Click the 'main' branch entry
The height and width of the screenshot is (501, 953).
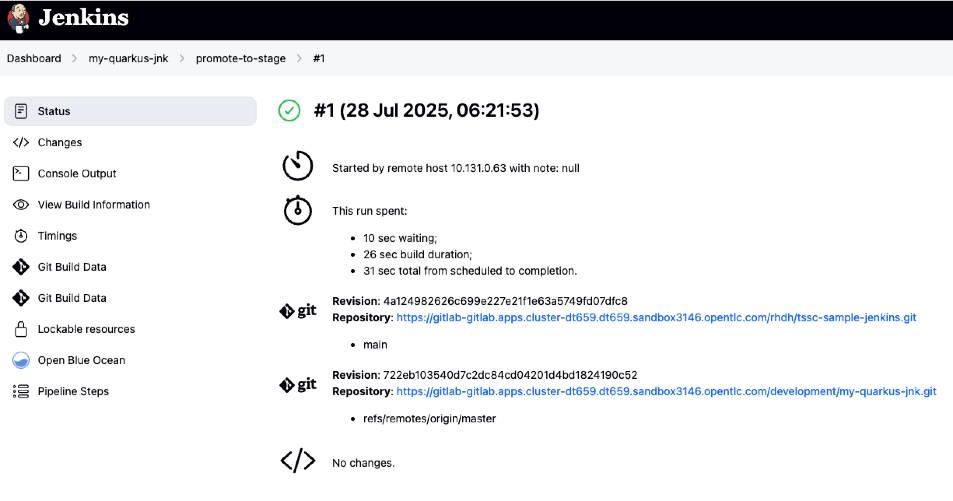coord(375,345)
